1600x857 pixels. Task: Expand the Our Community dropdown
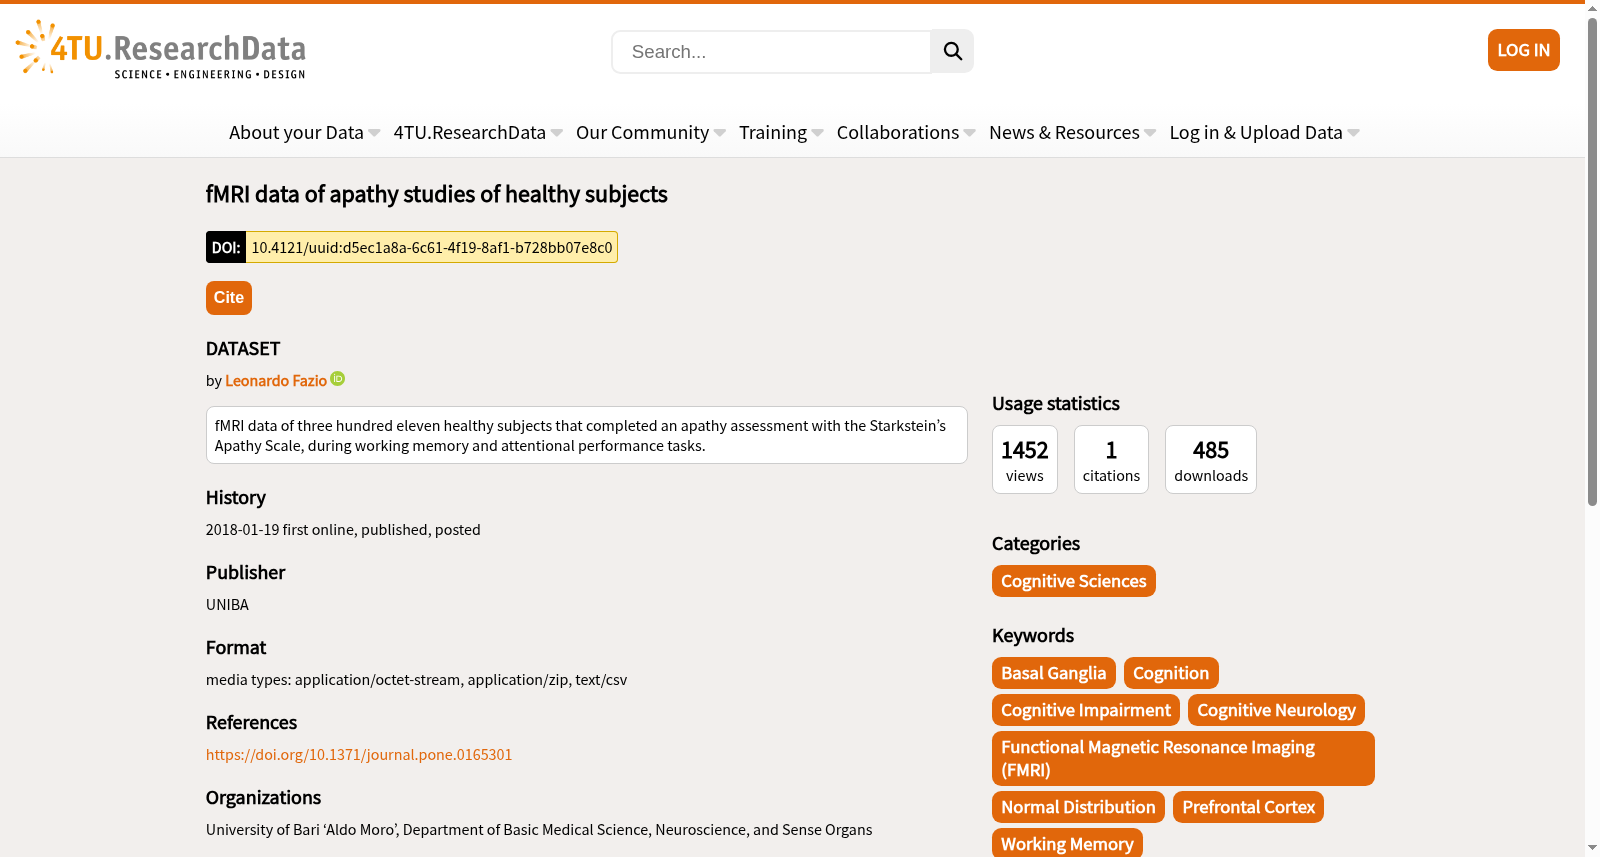[651, 133]
